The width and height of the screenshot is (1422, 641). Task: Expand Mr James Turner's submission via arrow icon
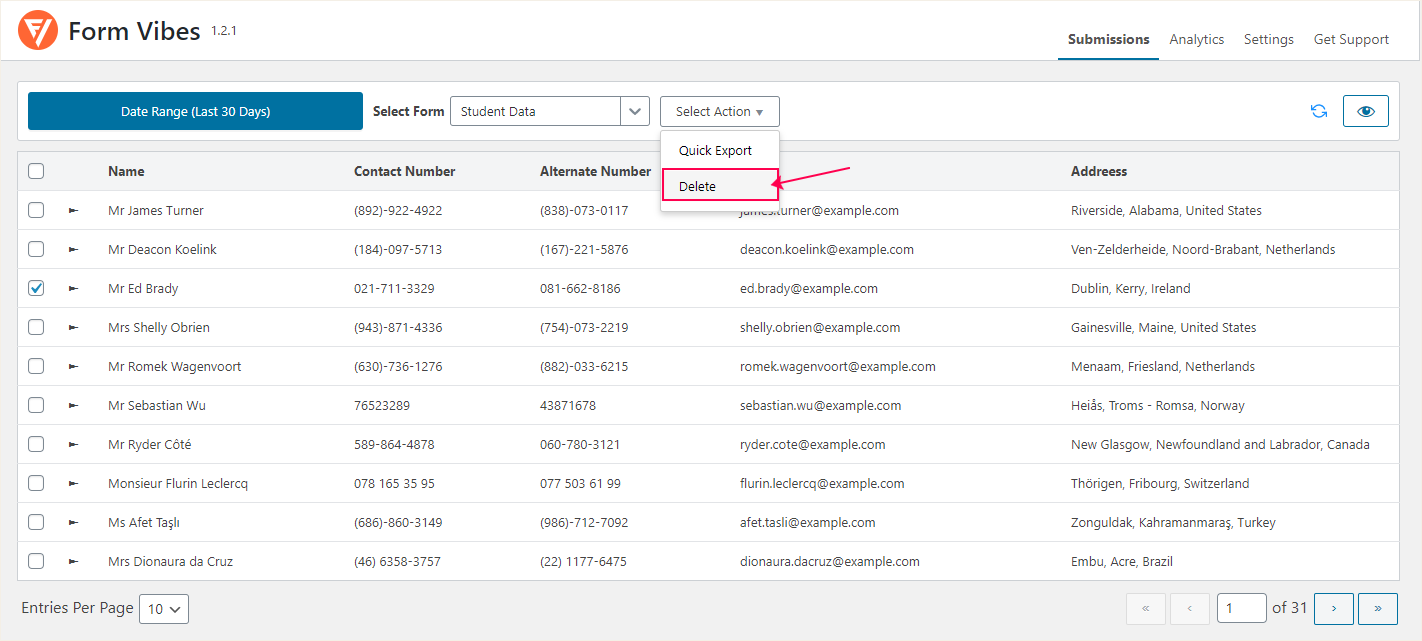tap(73, 210)
